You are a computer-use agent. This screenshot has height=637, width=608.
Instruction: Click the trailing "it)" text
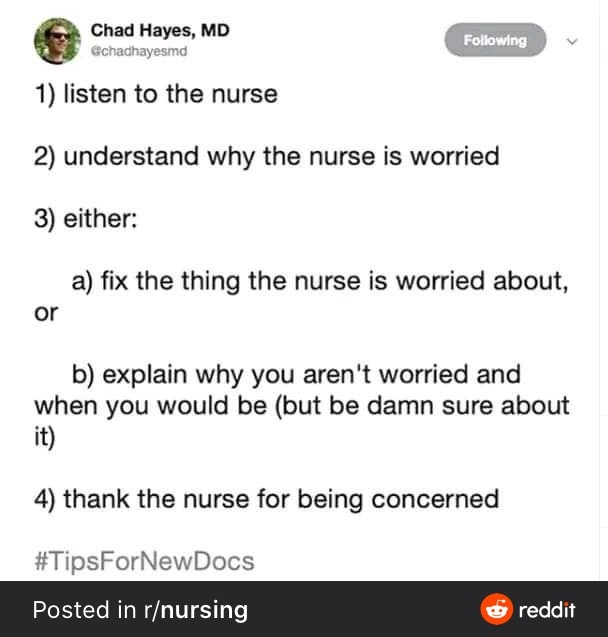point(44,438)
